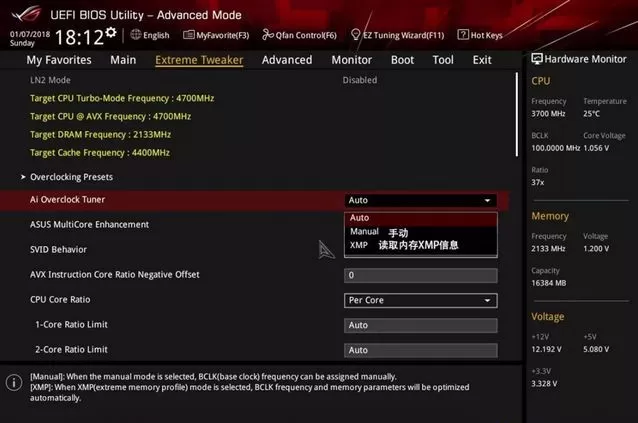Click the 18:12 clock display

[x=79, y=37]
